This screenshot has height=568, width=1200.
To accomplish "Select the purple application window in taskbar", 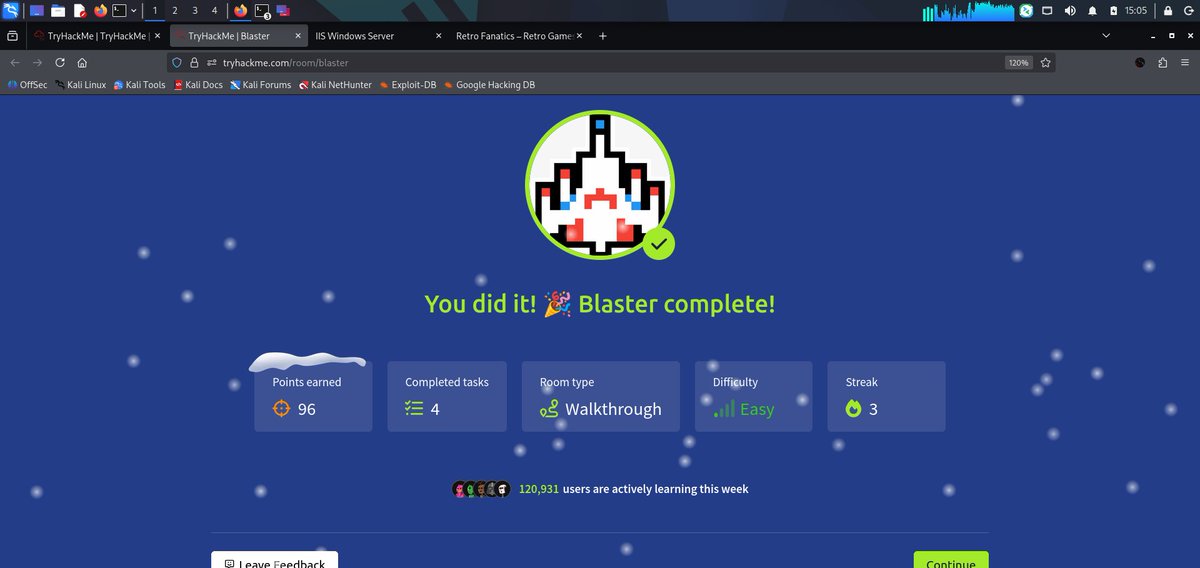I will coord(283,11).
